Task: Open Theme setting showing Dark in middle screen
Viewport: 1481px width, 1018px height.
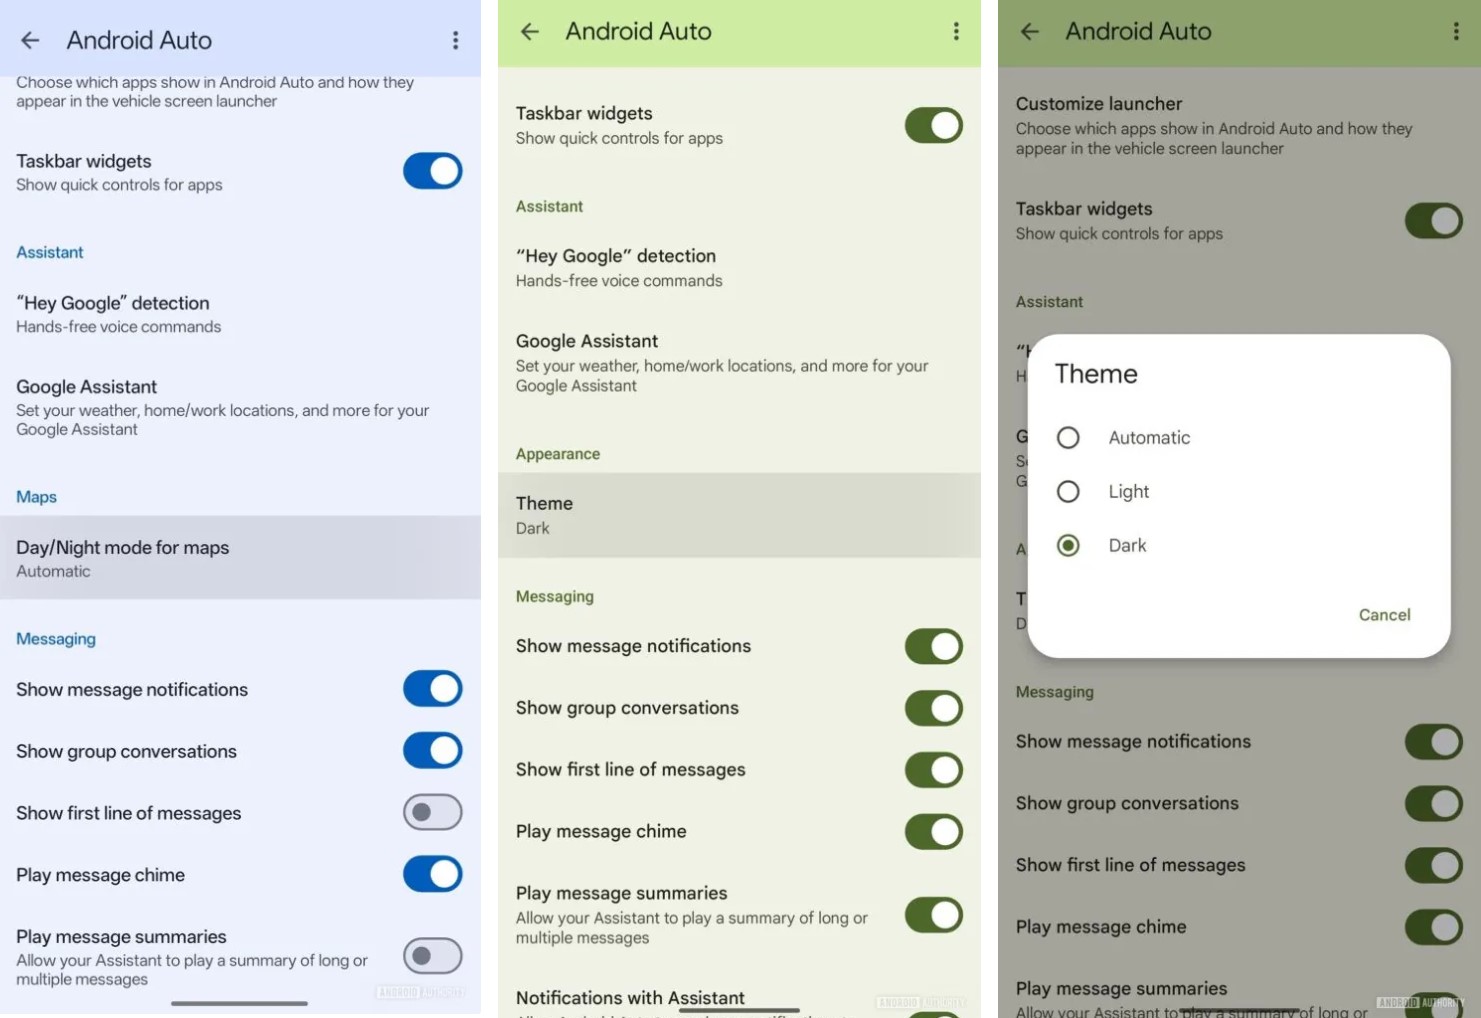Action: [x=739, y=515]
